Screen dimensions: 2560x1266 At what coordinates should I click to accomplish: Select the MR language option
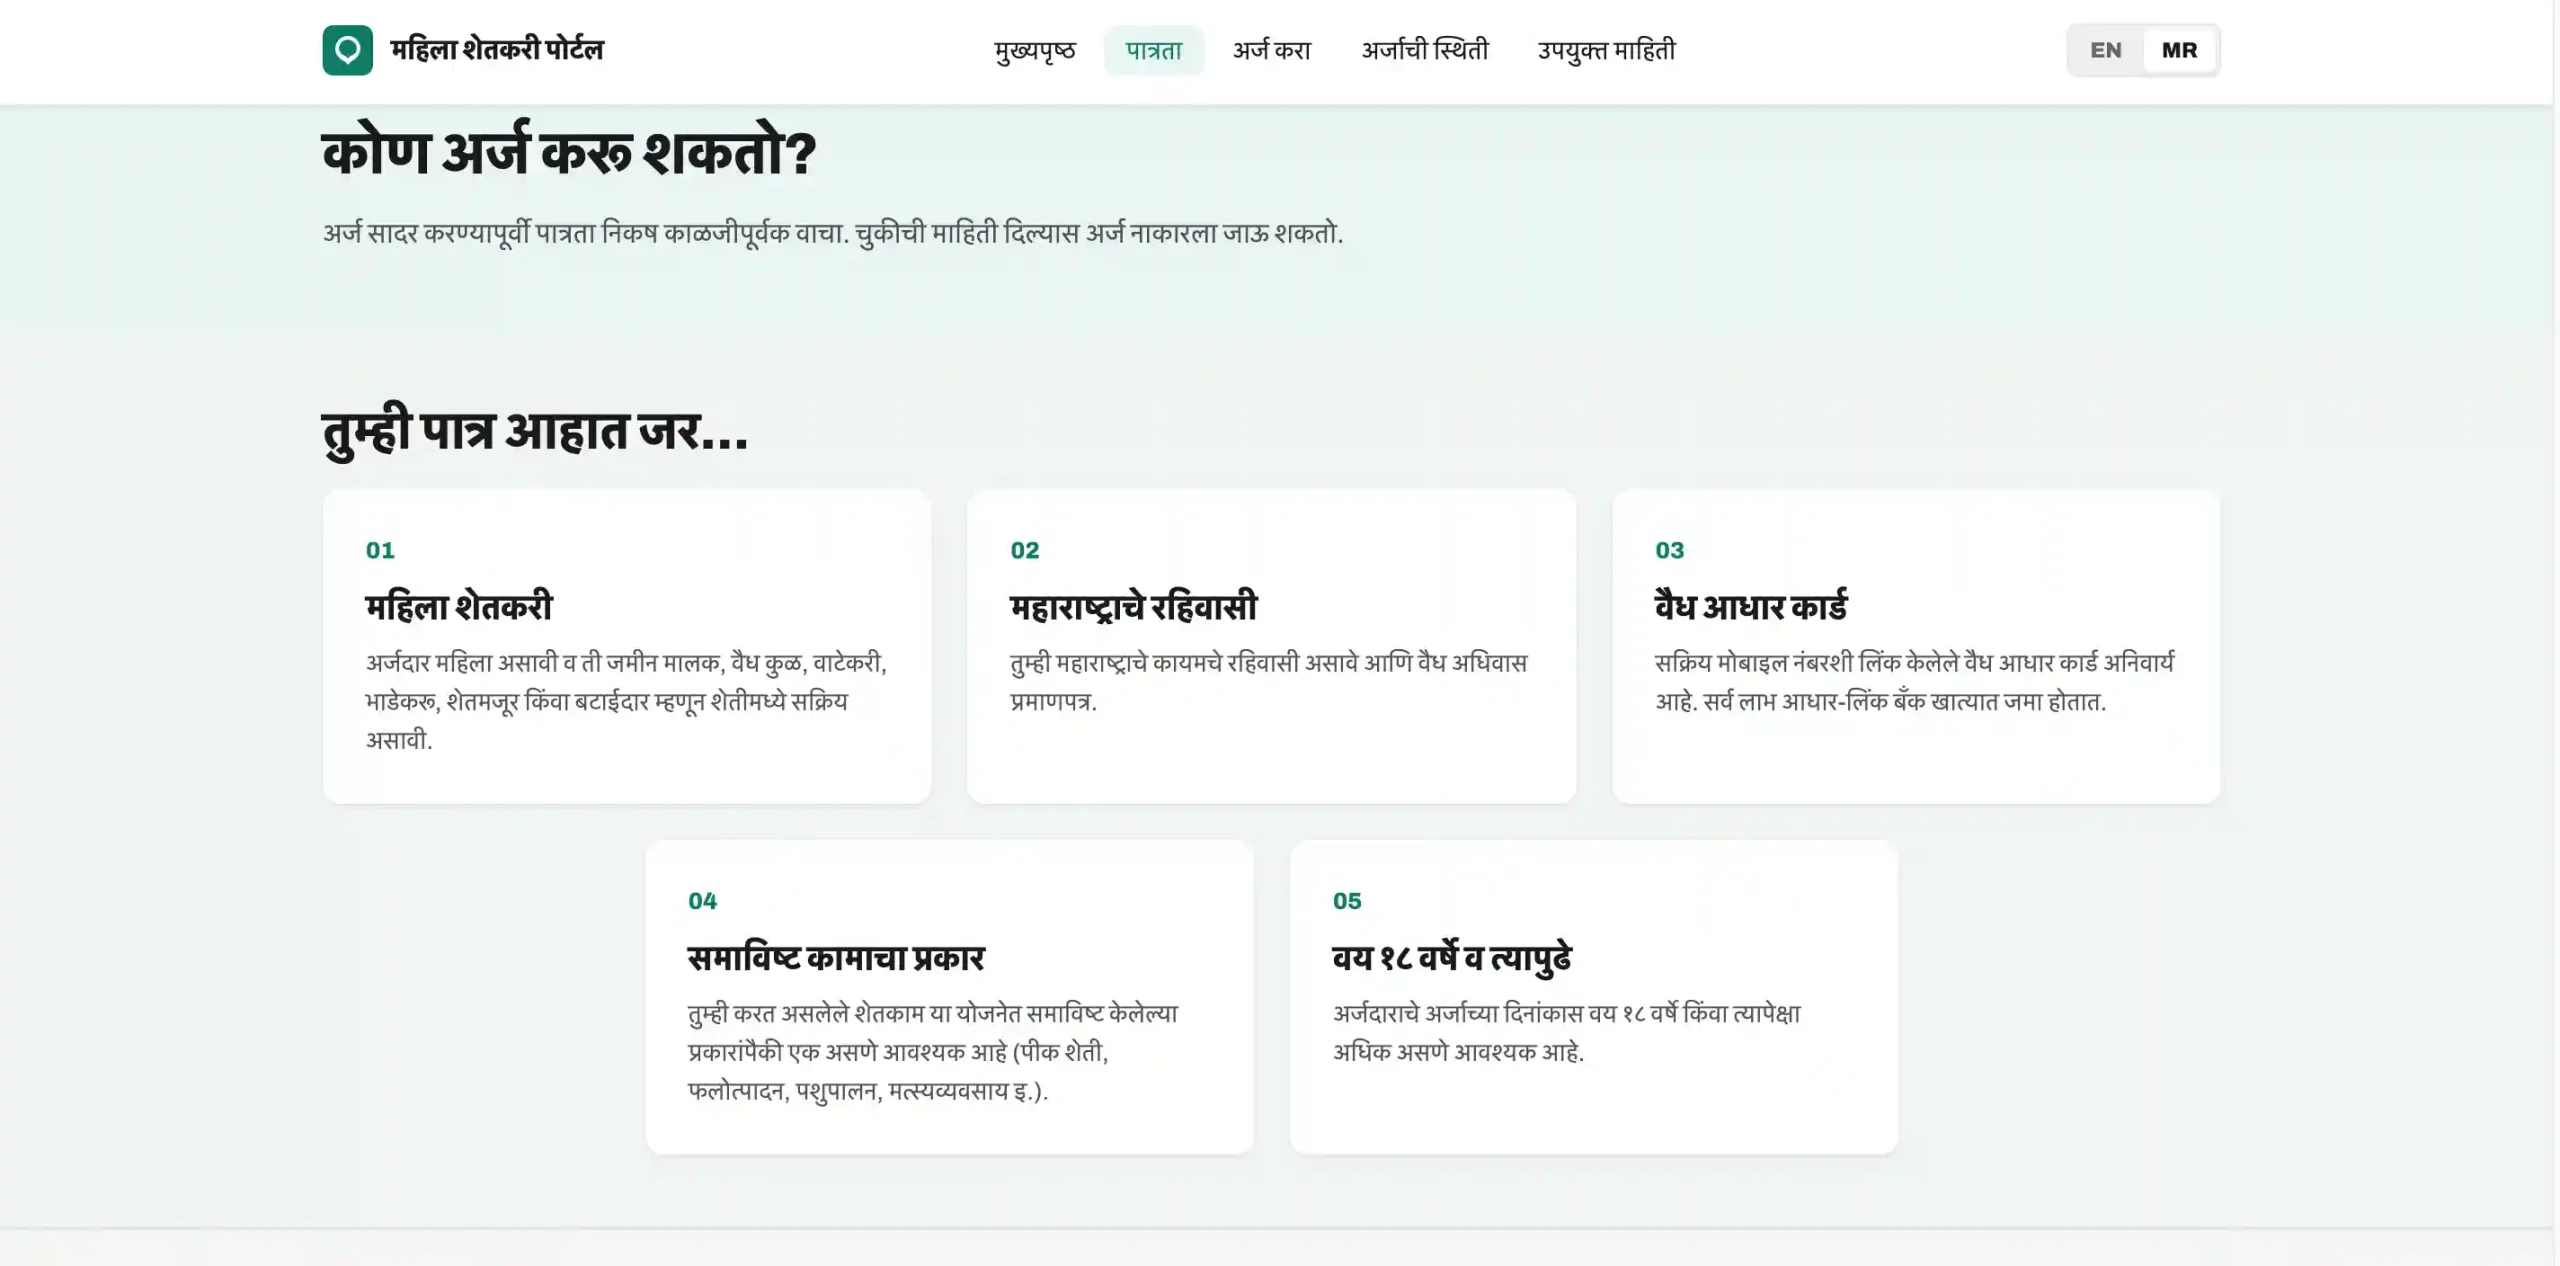click(2179, 50)
